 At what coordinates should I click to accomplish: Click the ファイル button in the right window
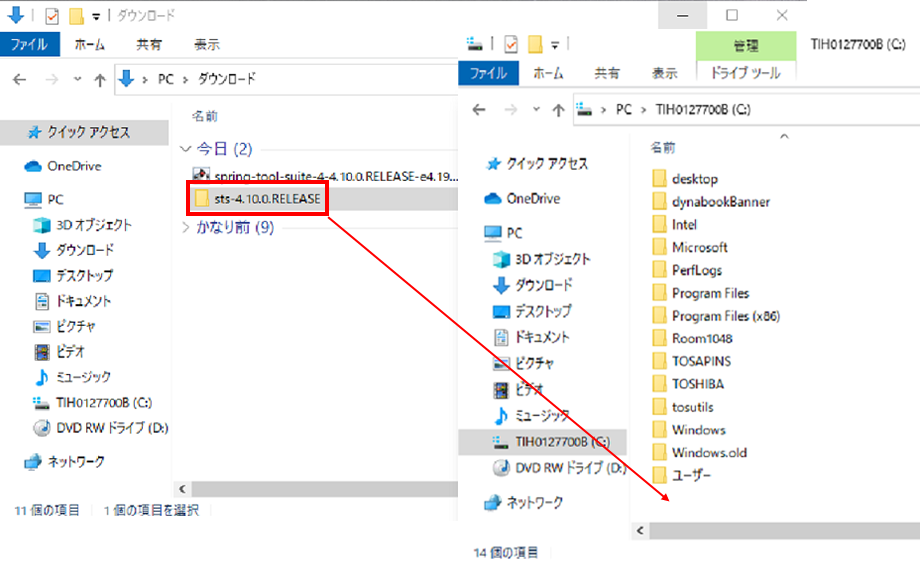(488, 73)
